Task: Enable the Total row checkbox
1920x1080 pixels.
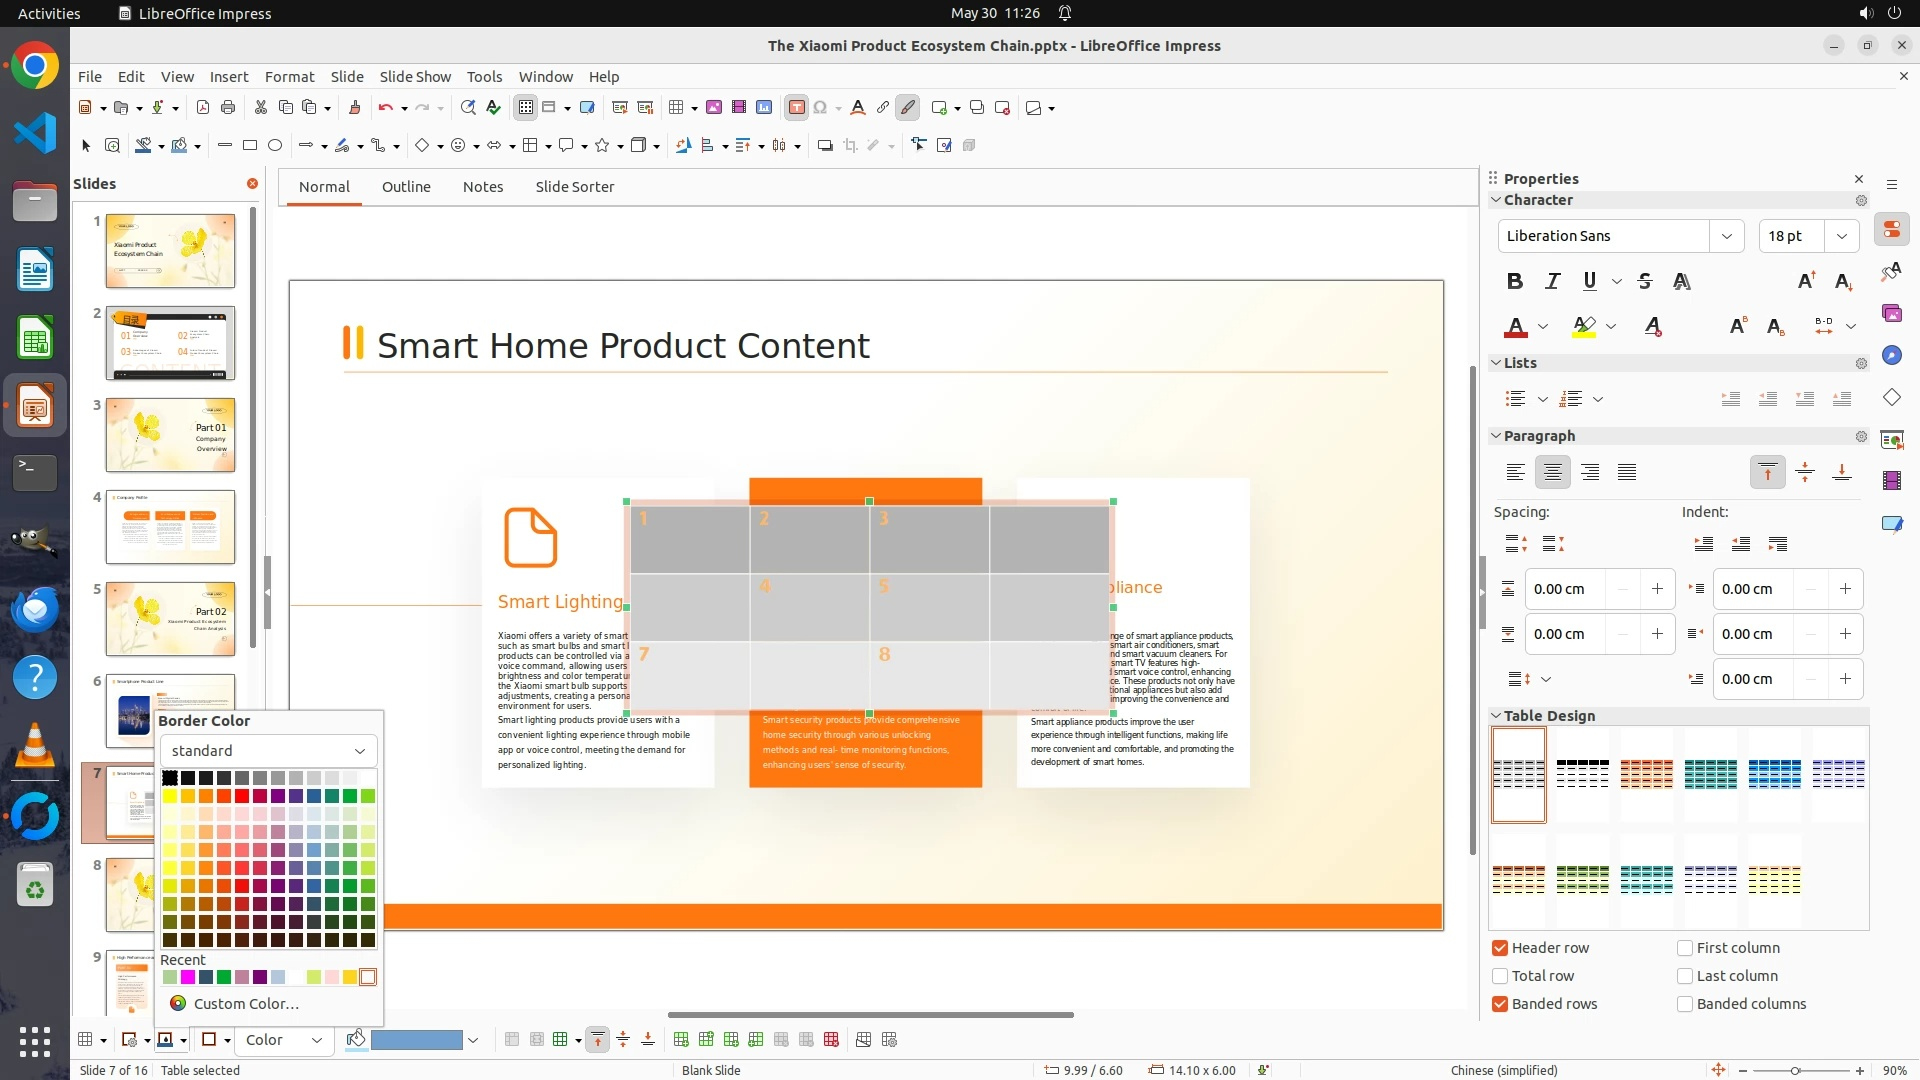Action: click(x=1500, y=976)
